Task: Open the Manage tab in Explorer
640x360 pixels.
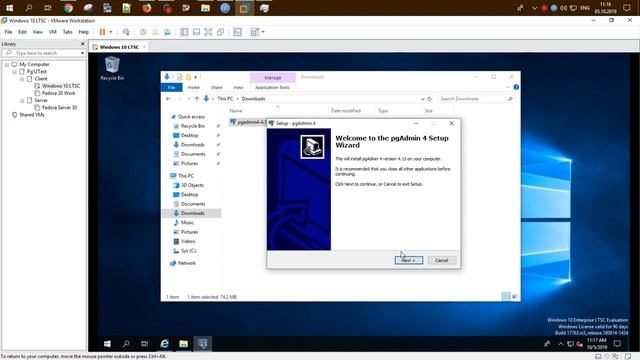Action: click(273, 78)
